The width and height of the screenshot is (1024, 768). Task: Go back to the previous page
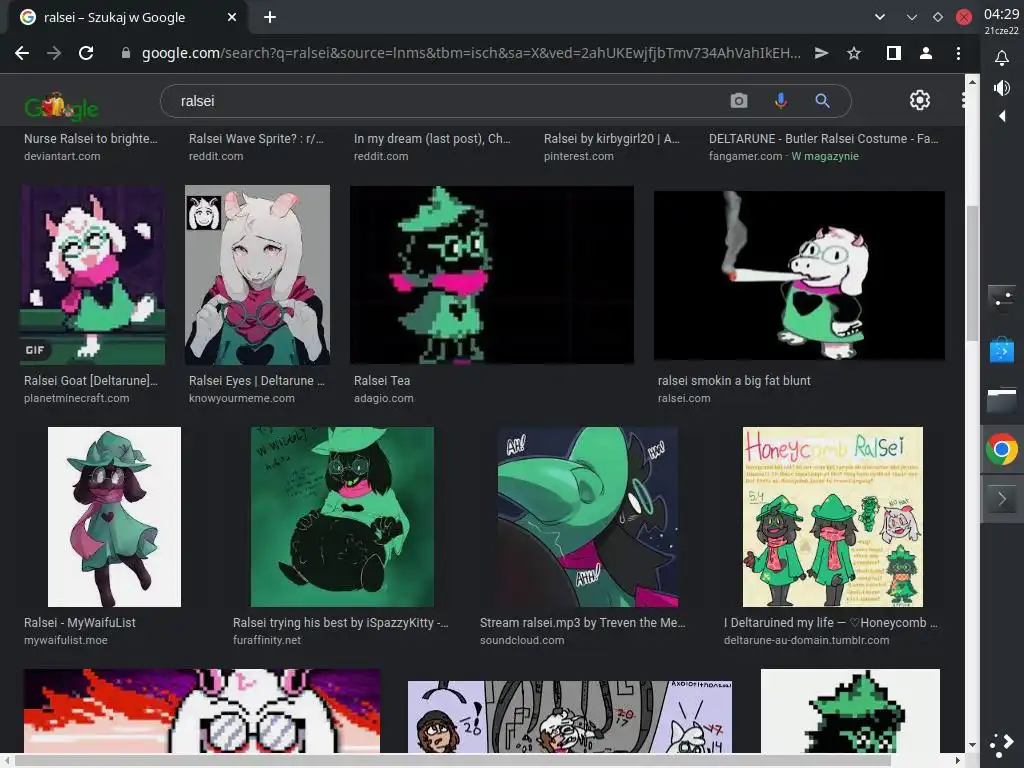22,54
